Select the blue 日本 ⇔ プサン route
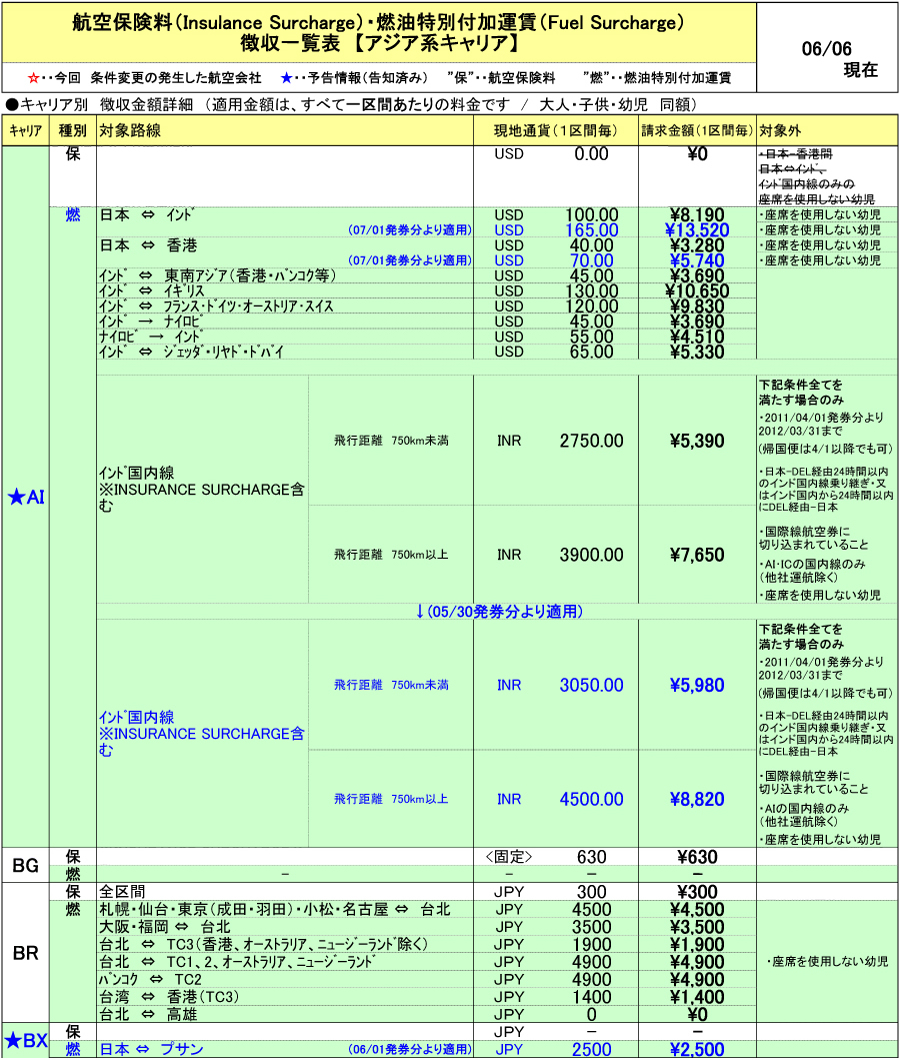The height and width of the screenshot is (1060, 900). point(151,1049)
